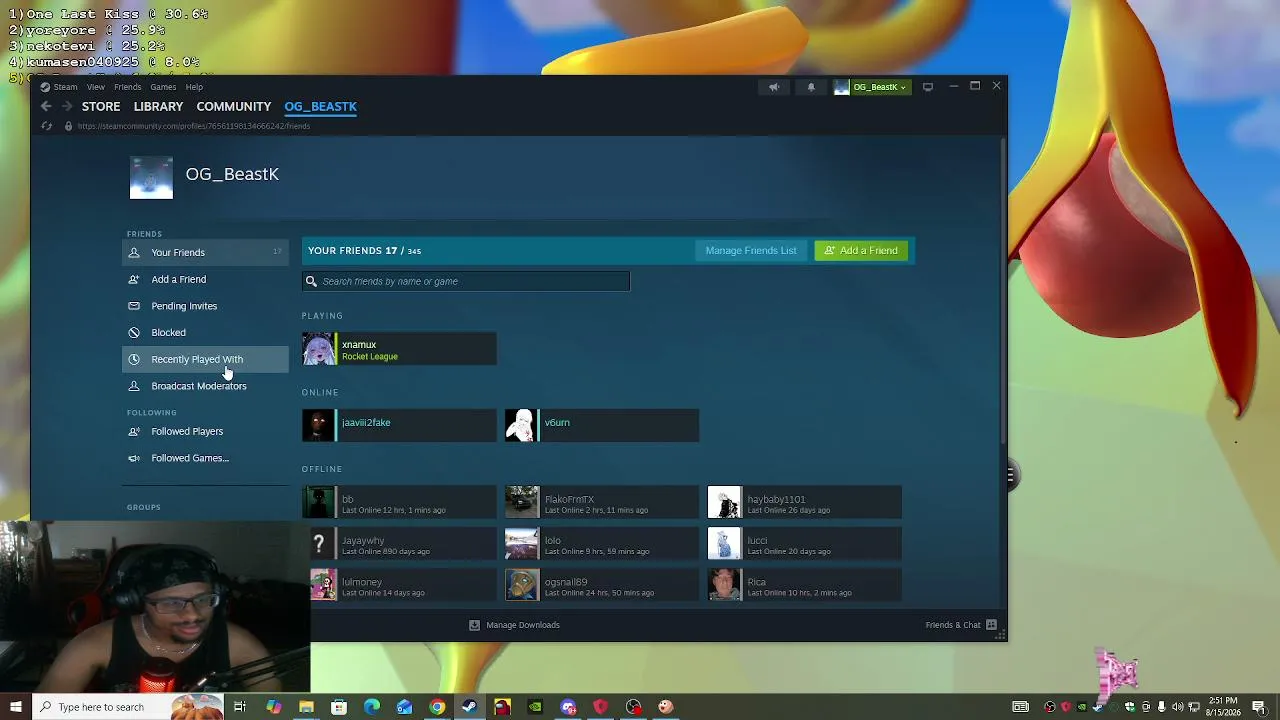Click the Recently Played With clock icon
This screenshot has width=1280, height=720.
click(x=134, y=359)
